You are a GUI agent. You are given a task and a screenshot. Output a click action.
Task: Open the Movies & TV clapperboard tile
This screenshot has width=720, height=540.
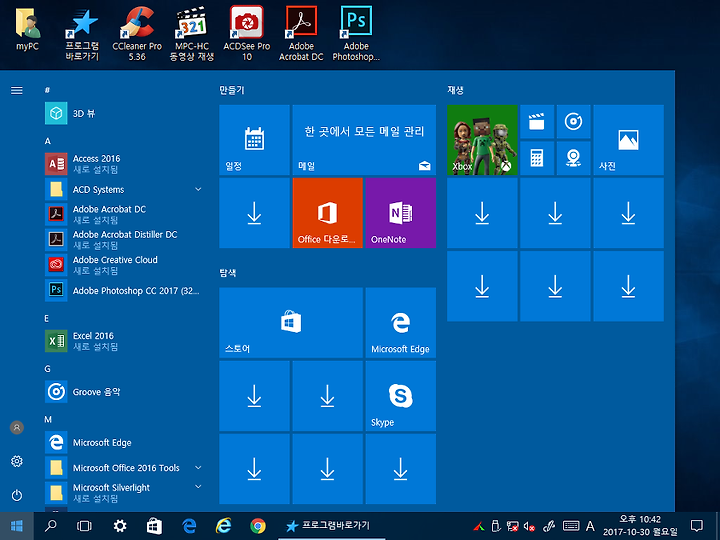[x=537, y=122]
